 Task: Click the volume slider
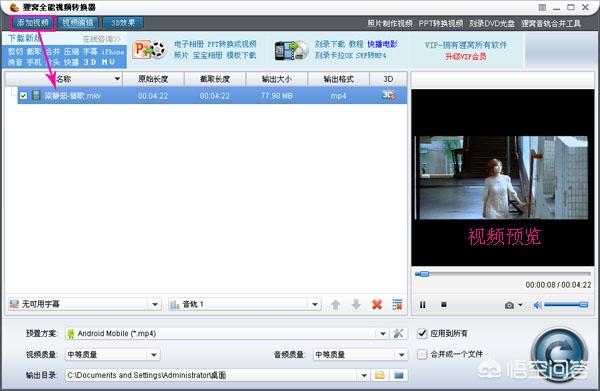(x=566, y=305)
